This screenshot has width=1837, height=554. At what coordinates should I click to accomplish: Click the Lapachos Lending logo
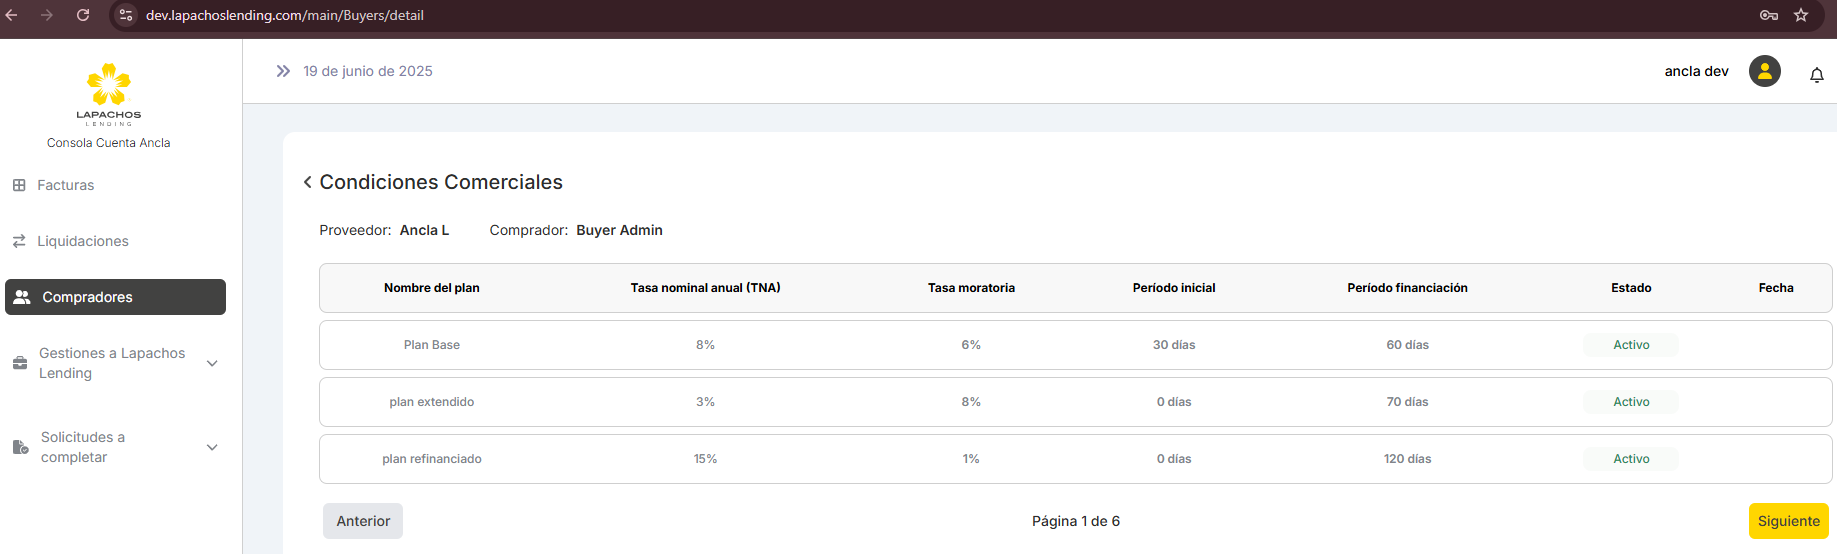coord(109,93)
